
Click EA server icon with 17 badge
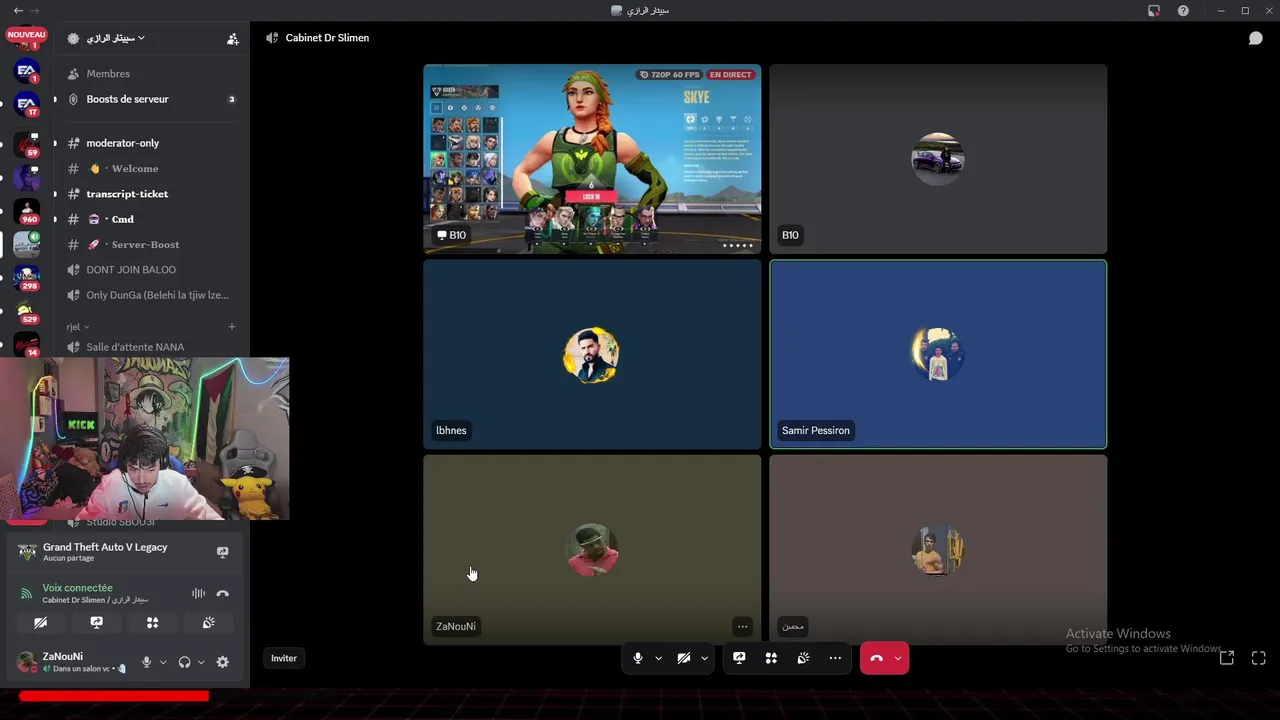tap(27, 104)
